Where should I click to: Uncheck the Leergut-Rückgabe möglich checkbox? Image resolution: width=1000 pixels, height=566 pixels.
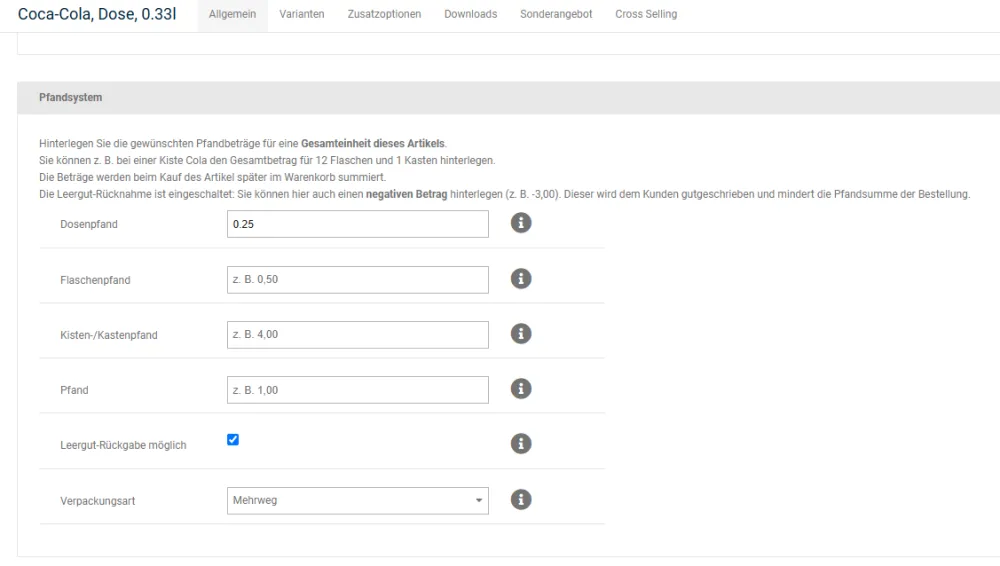233,440
